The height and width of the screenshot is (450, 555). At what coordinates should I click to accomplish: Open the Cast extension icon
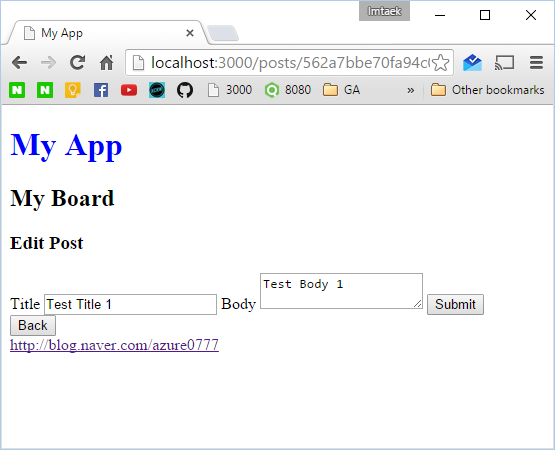pos(504,63)
